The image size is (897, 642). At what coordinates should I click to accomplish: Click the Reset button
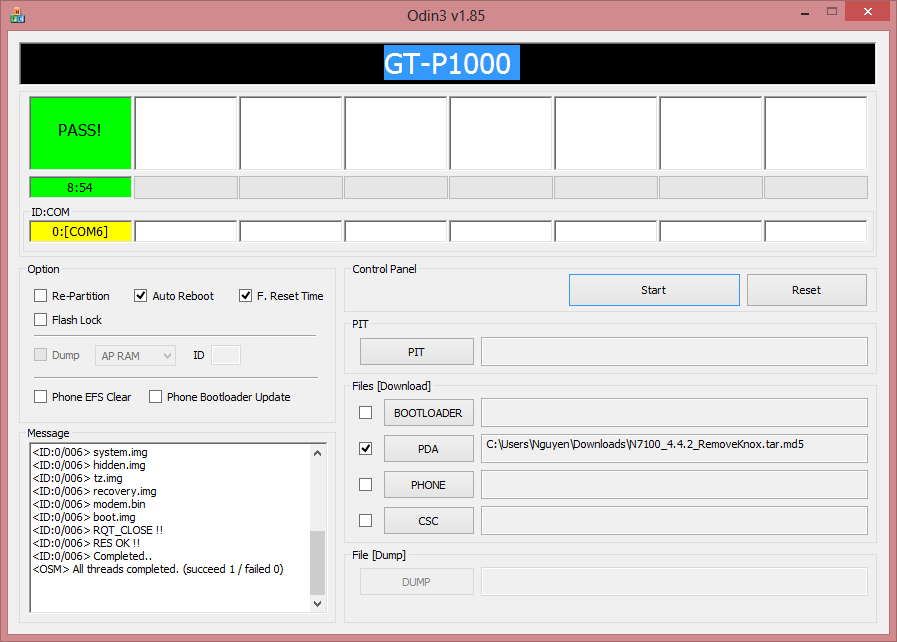(807, 290)
